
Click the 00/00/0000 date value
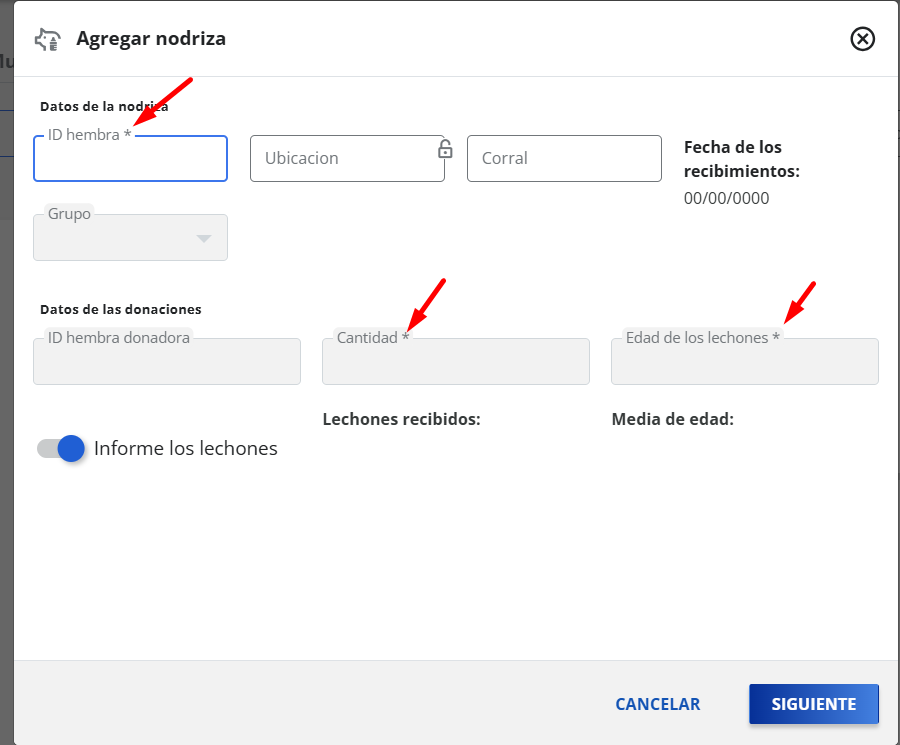(x=726, y=198)
